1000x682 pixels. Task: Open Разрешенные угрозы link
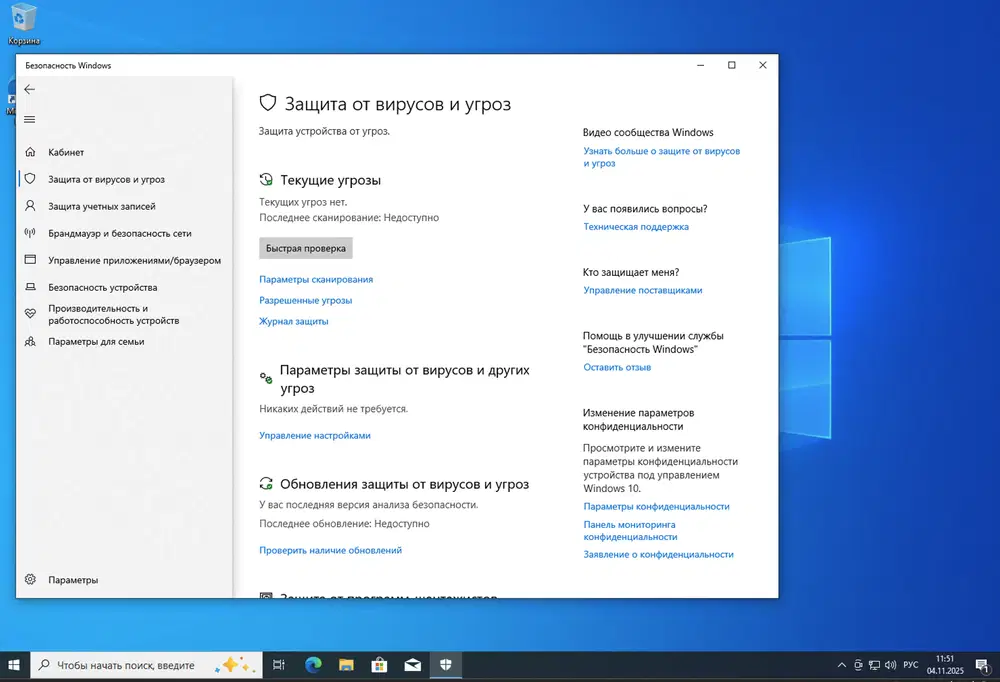point(305,300)
